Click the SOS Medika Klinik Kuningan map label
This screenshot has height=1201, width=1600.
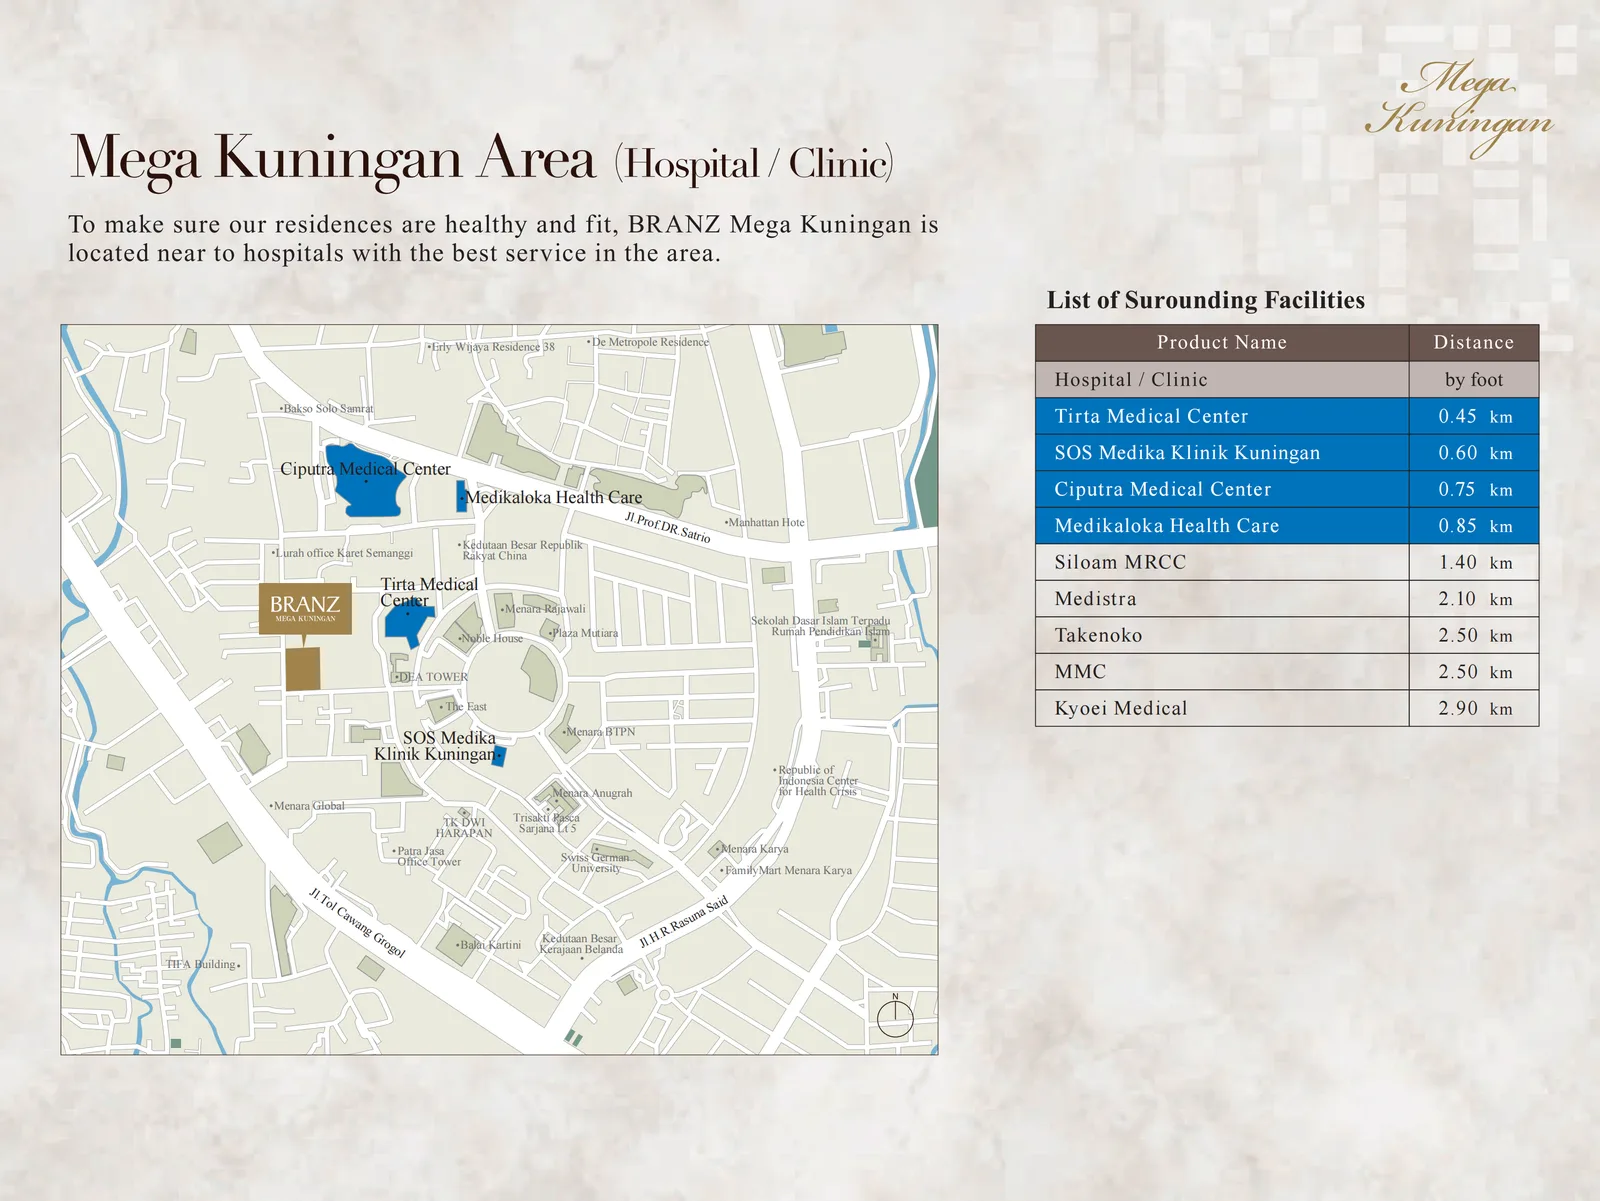[435, 746]
